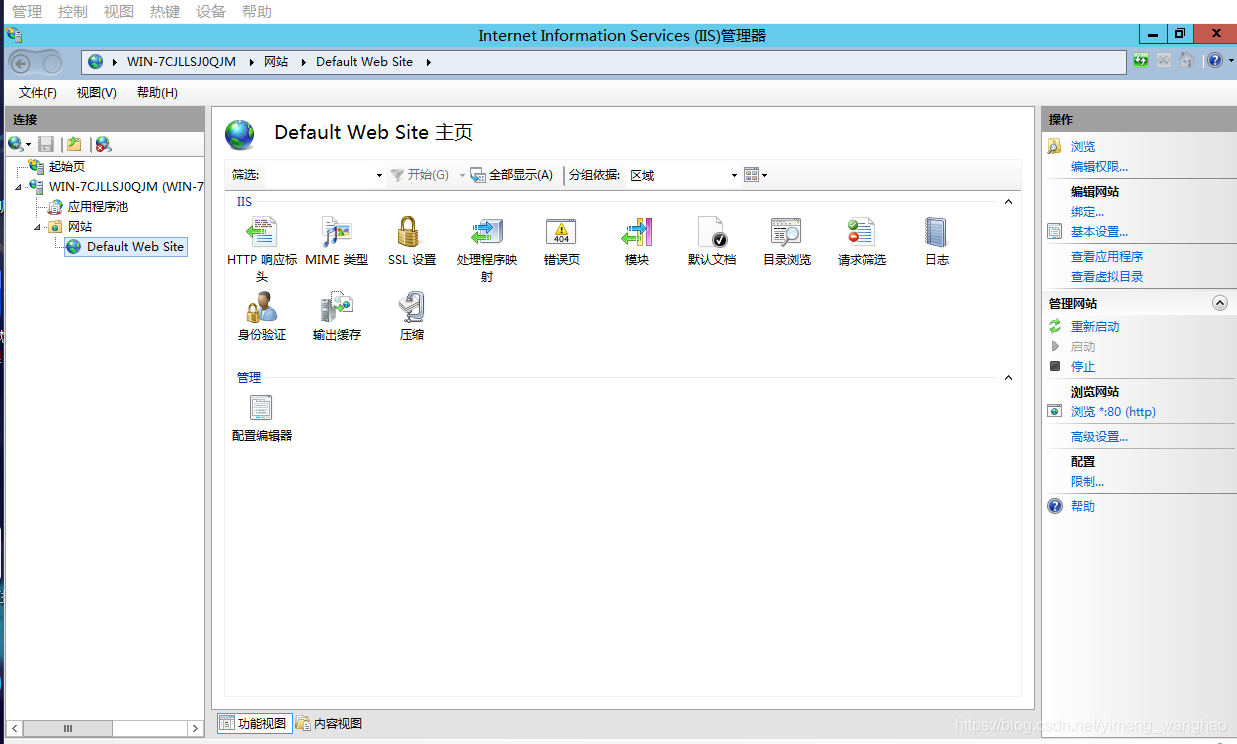Click the help icon at top right
The image size is (1237, 744).
tap(1214, 61)
